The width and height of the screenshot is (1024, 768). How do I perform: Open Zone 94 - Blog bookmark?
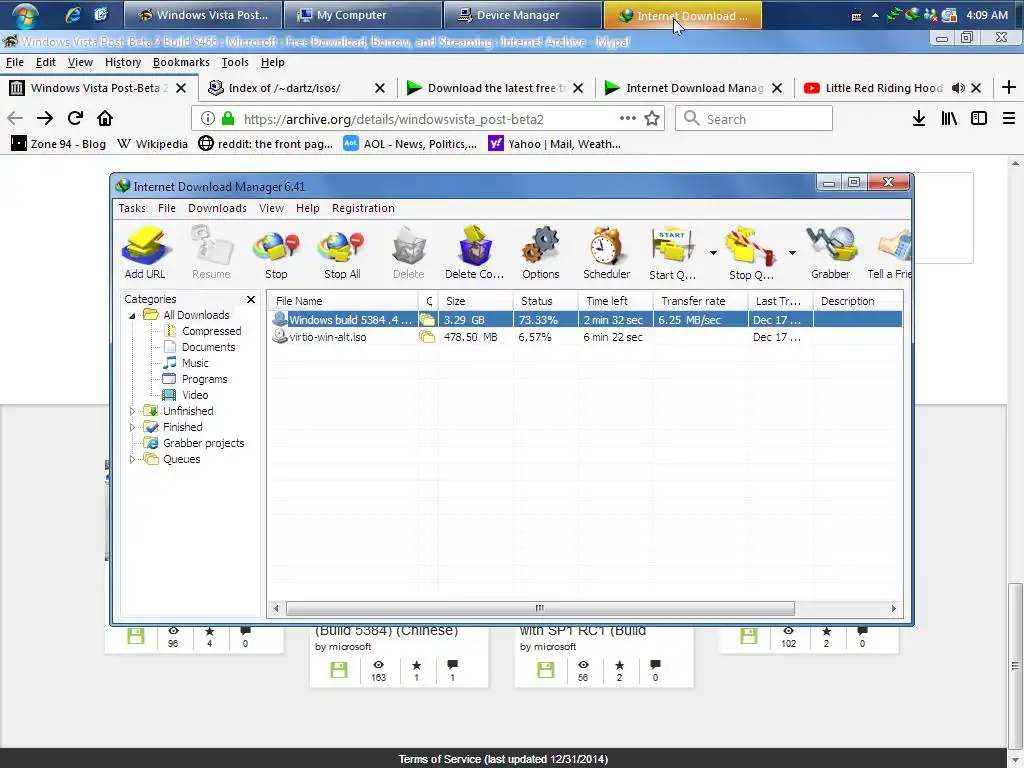[59, 144]
